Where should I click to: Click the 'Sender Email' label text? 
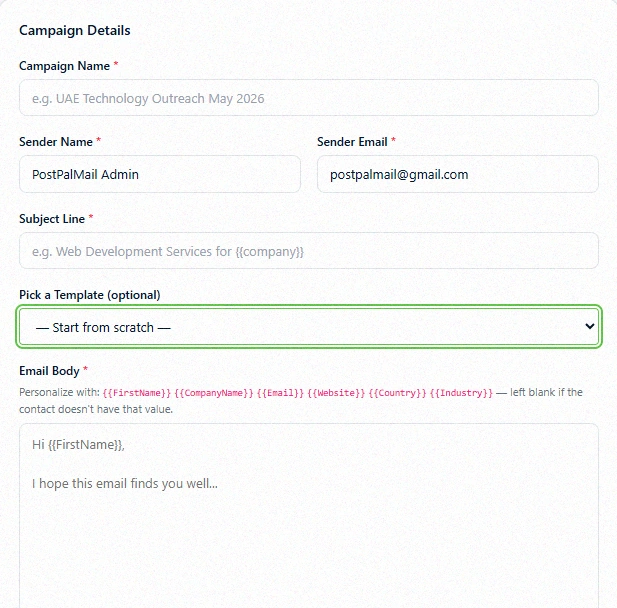click(x=352, y=142)
